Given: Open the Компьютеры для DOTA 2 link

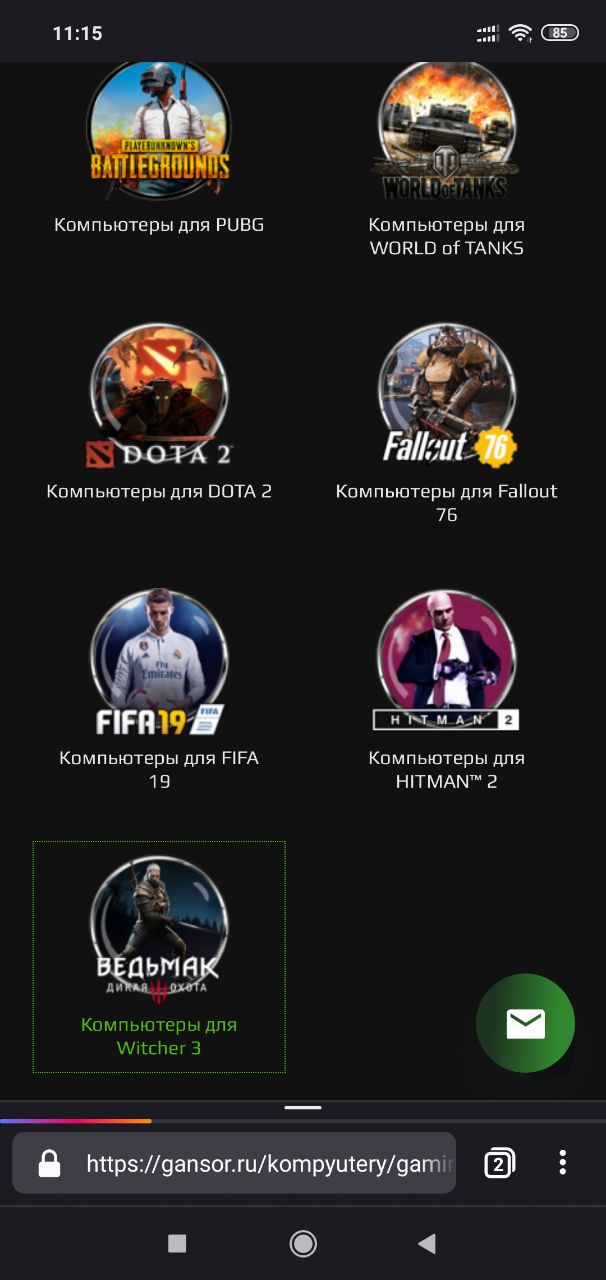Looking at the screenshot, I should click(x=159, y=491).
